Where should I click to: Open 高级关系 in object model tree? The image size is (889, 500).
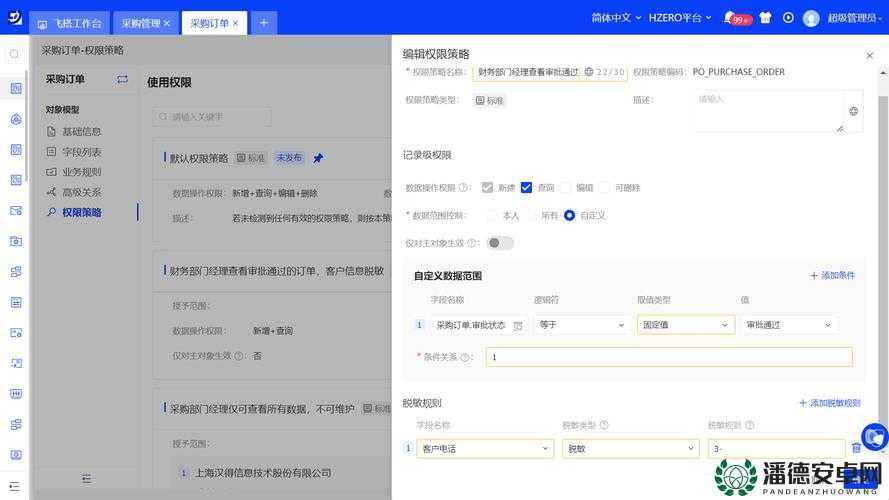[x=82, y=192]
